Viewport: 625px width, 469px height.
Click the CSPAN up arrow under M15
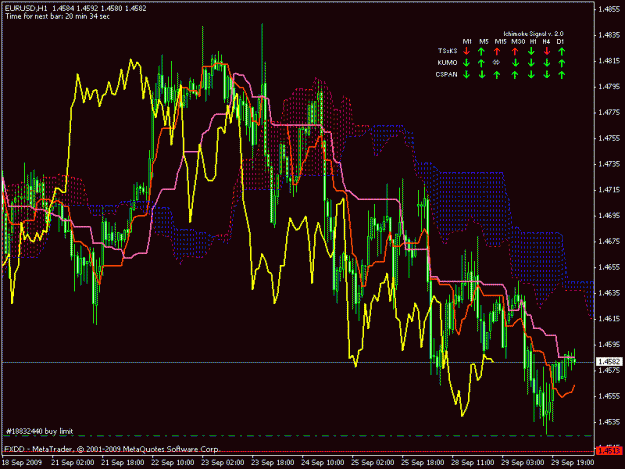coord(497,75)
